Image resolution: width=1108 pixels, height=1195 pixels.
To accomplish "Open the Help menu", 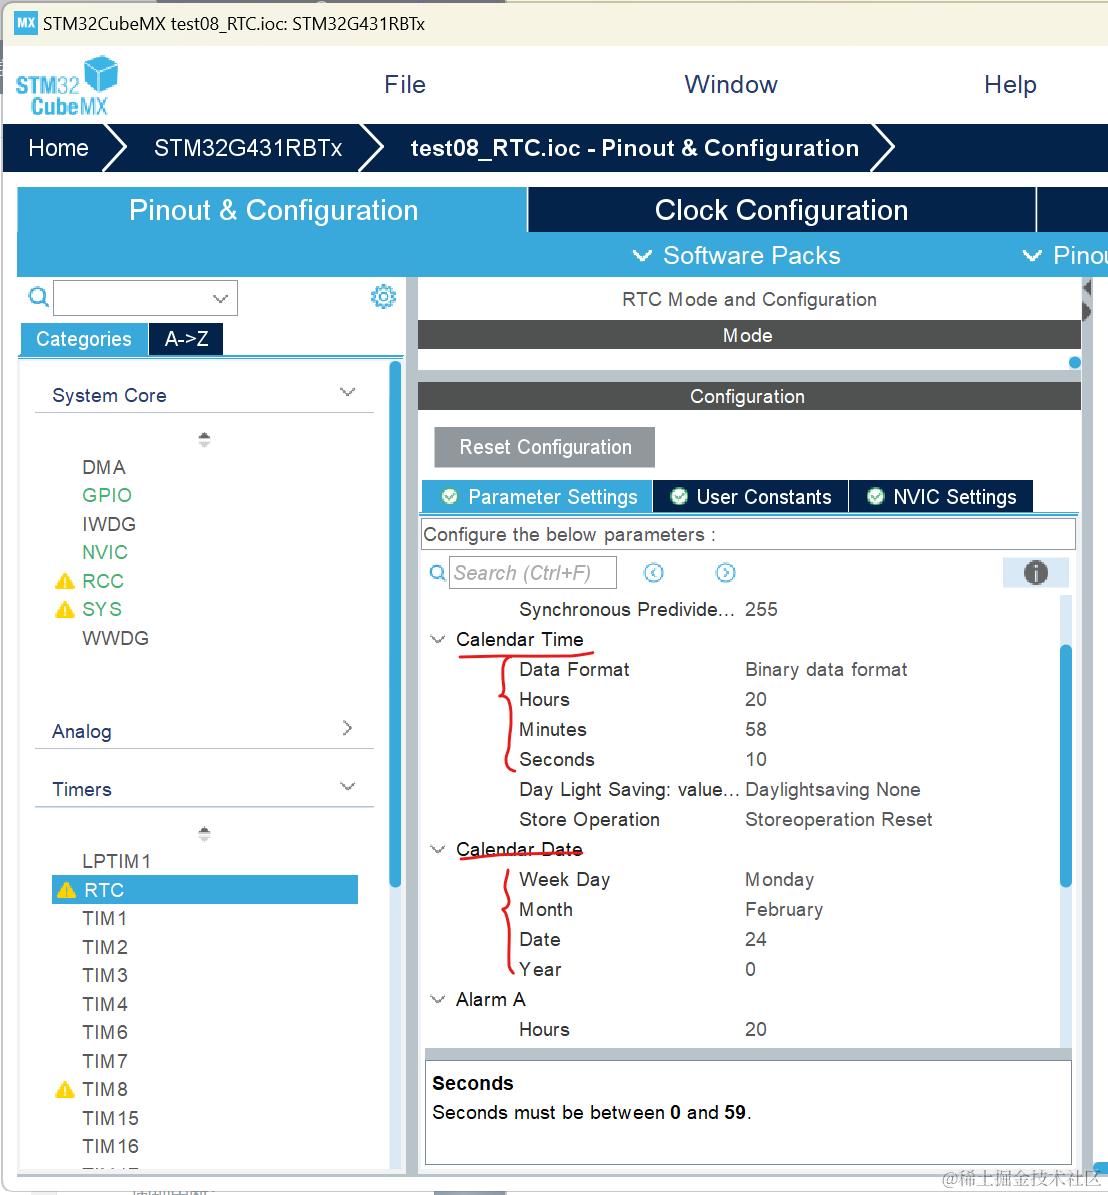I will [1010, 85].
